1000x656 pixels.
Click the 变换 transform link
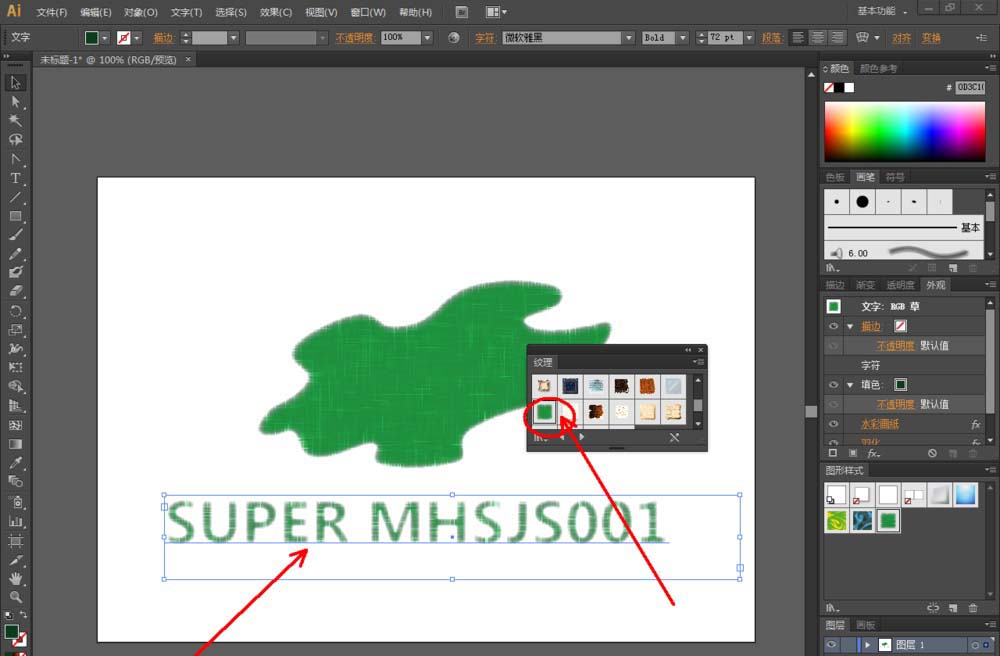[x=931, y=37]
